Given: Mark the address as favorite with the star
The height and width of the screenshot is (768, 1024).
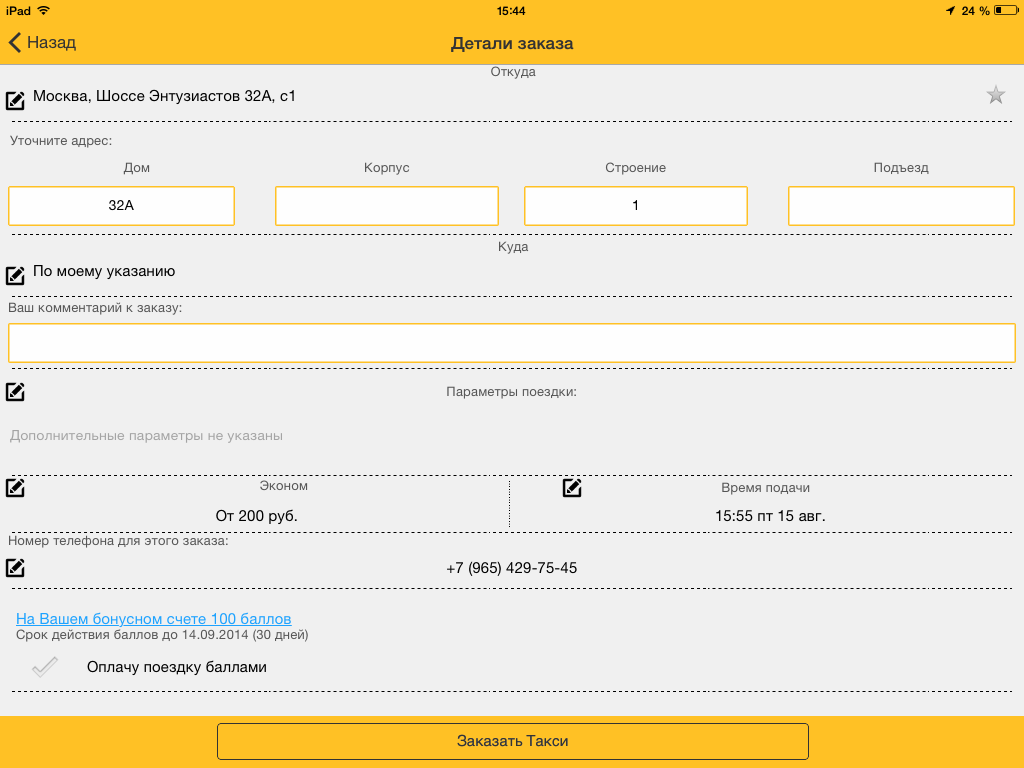Looking at the screenshot, I should 995,95.
